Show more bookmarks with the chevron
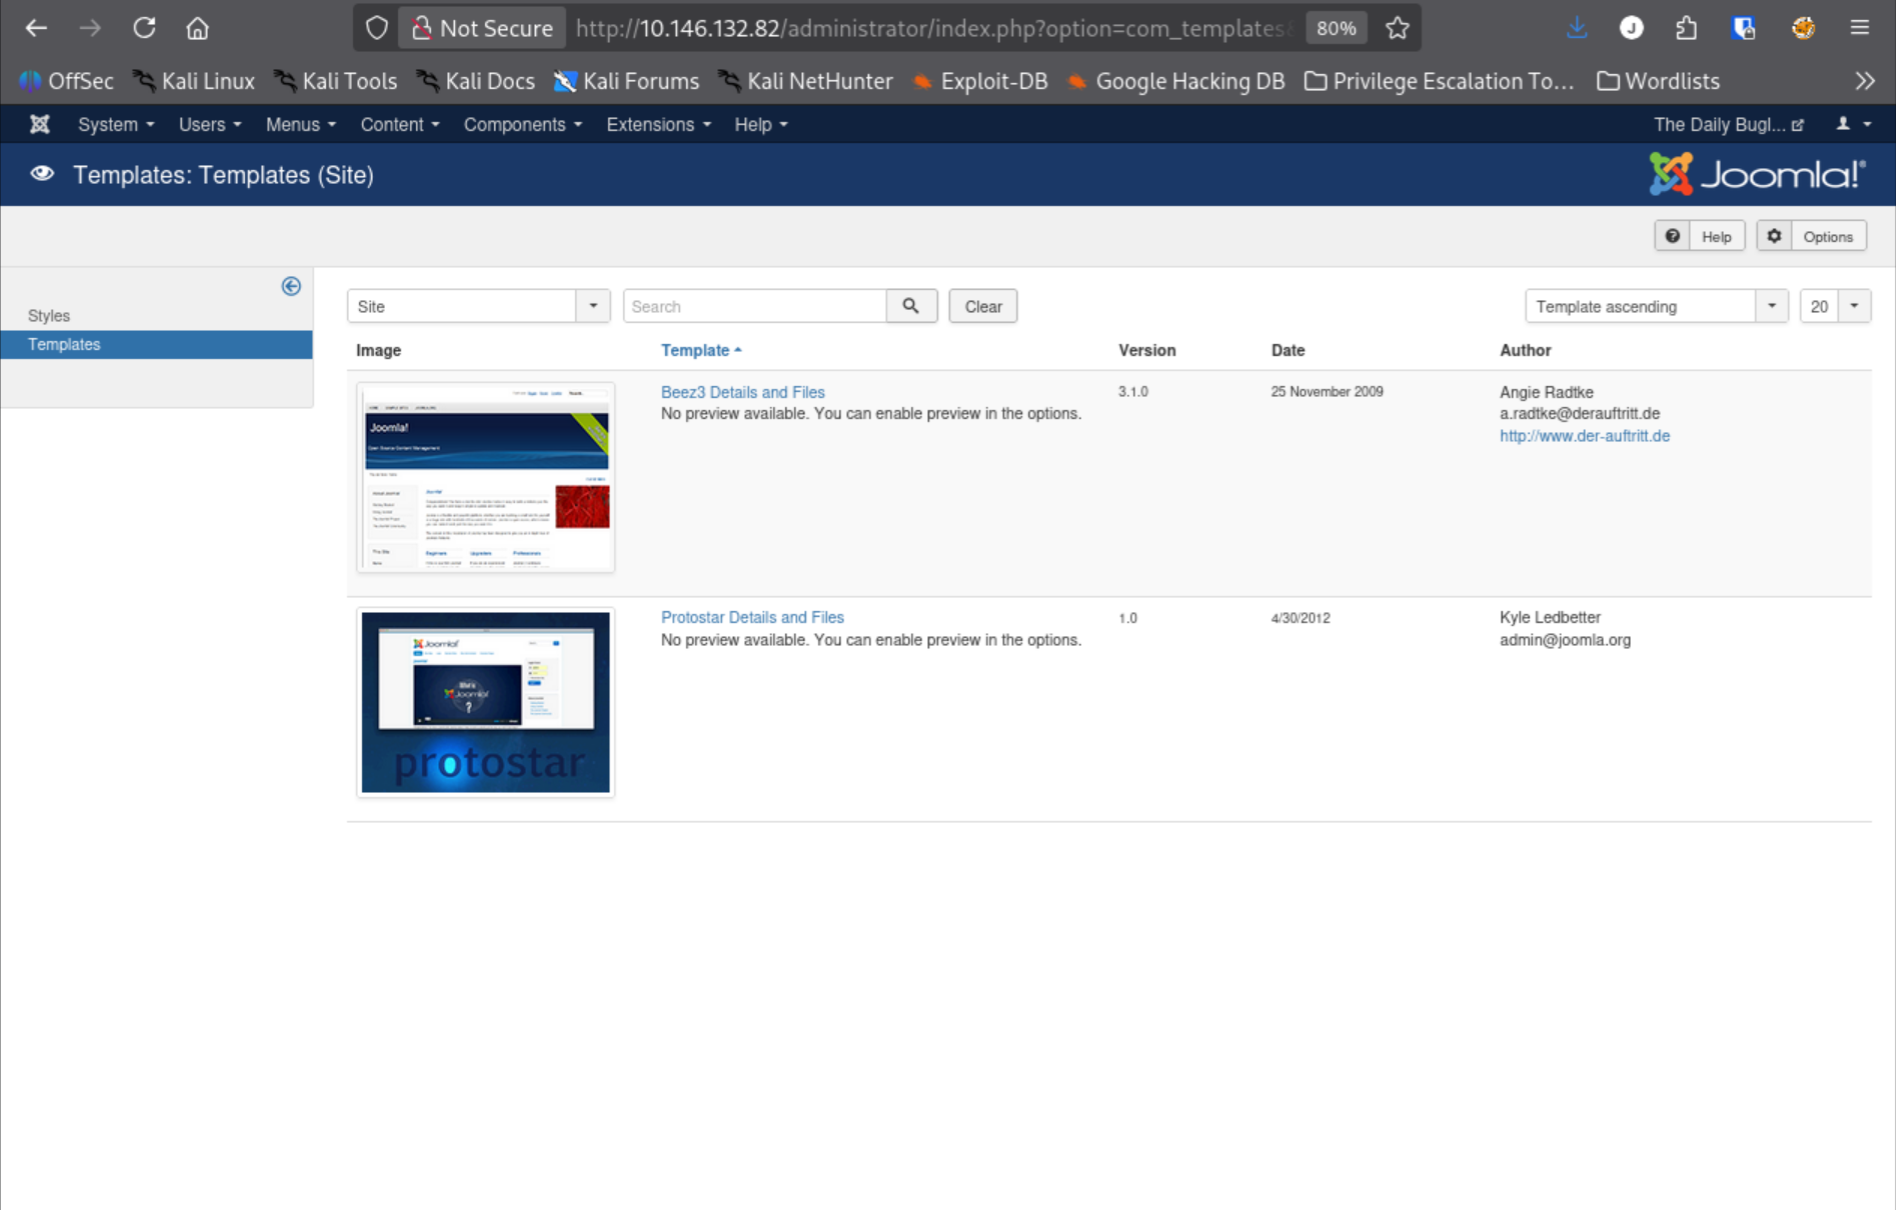The width and height of the screenshot is (1896, 1210). coord(1865,81)
